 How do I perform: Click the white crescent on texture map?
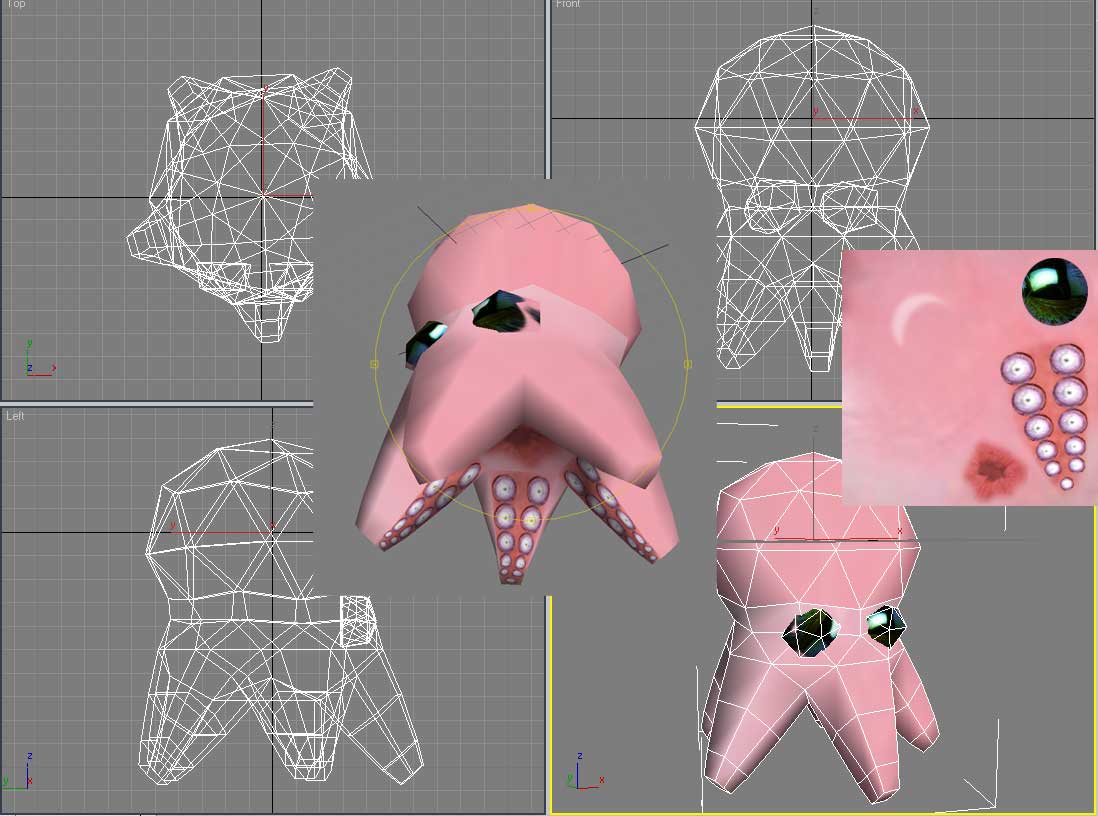pyautogui.click(x=920, y=317)
